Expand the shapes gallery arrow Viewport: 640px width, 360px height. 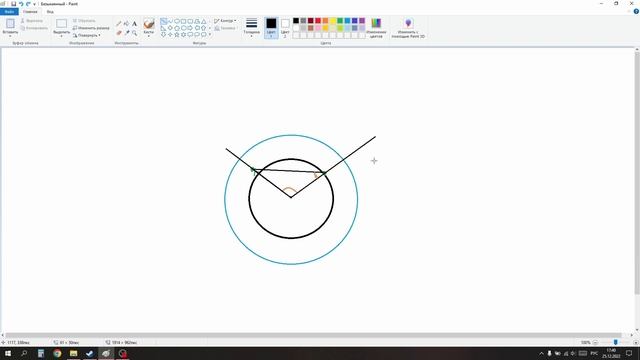click(x=210, y=35)
